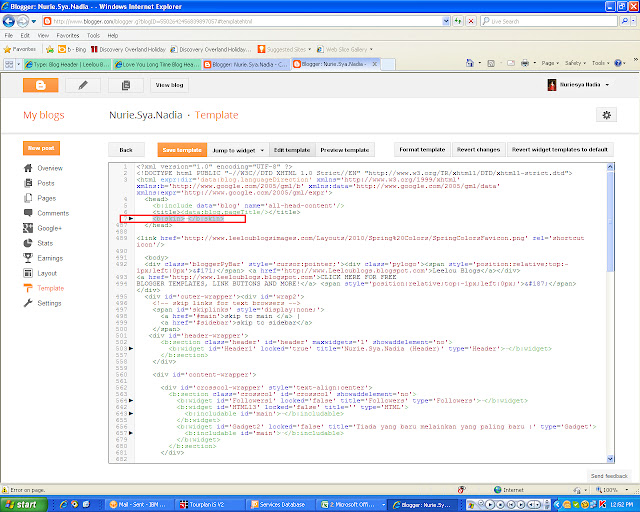Click Edit template button
Viewport: 640px width, 512px height.
coord(292,150)
